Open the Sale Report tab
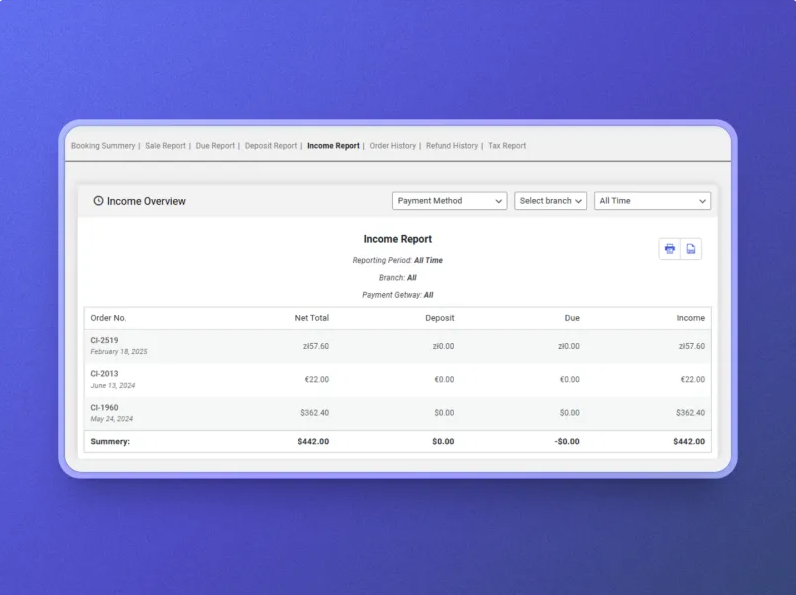 [165, 146]
